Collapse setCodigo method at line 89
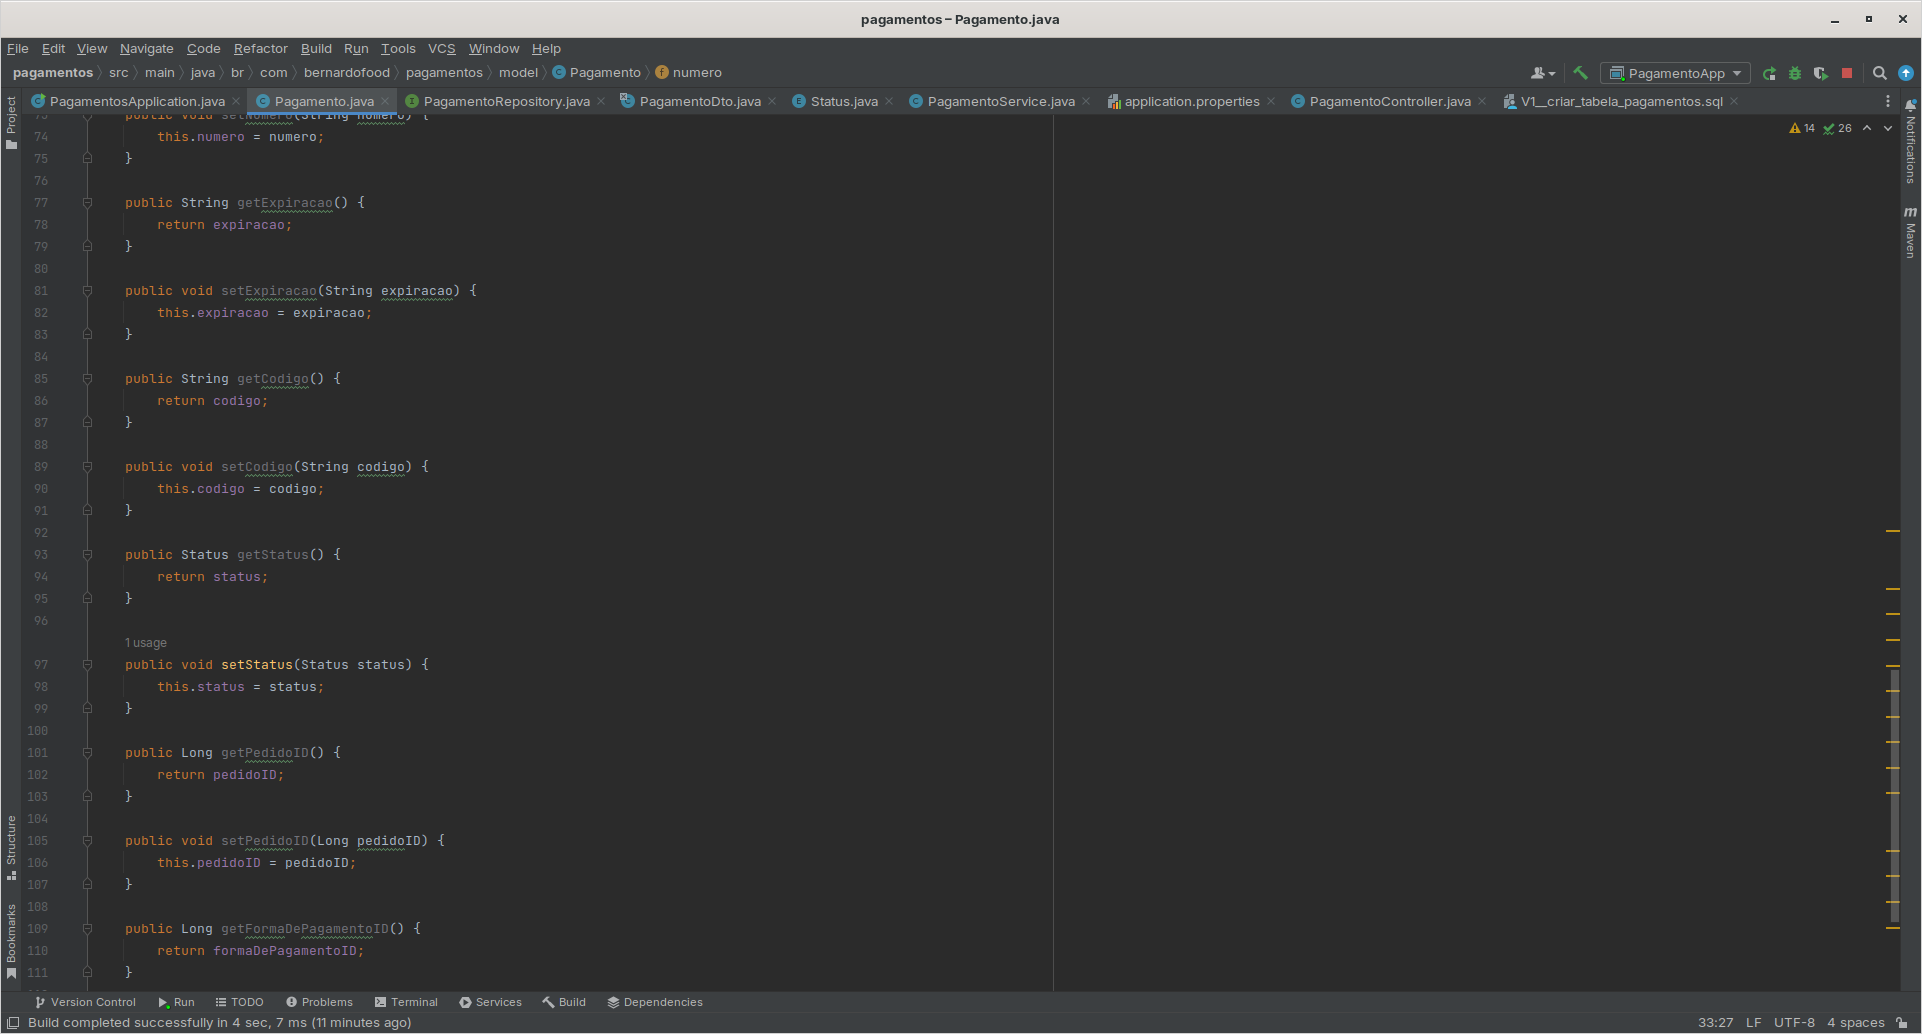This screenshot has height=1034, width=1922. (87, 467)
